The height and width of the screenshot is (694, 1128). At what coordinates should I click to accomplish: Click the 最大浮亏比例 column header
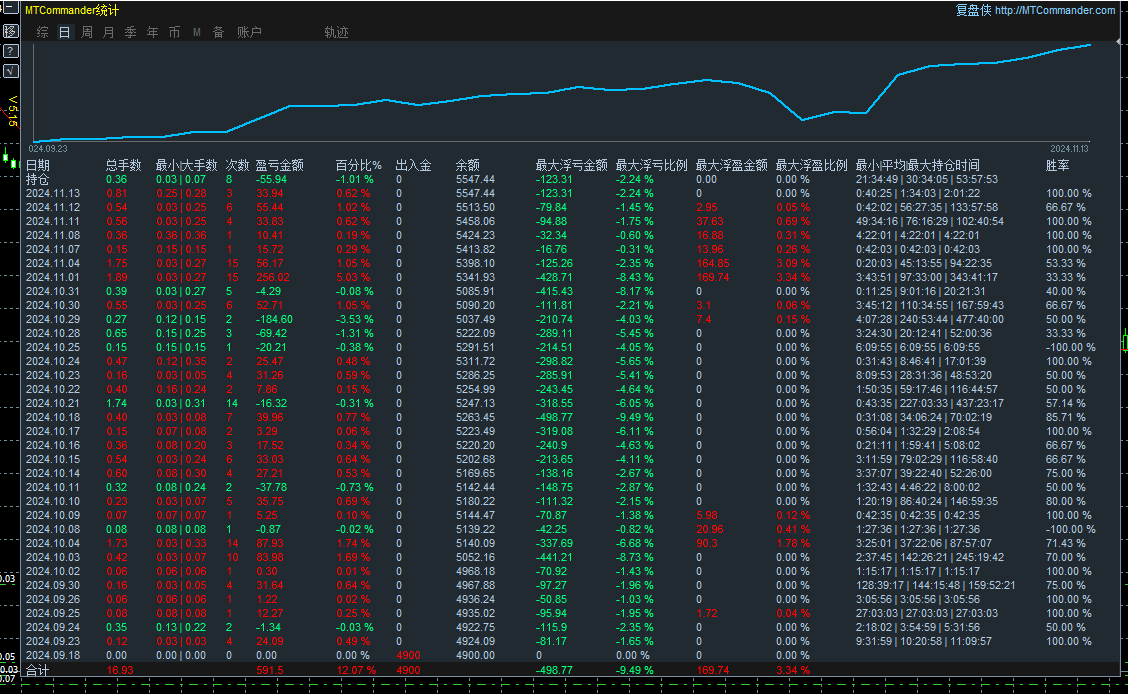pyautogui.click(x=651, y=165)
